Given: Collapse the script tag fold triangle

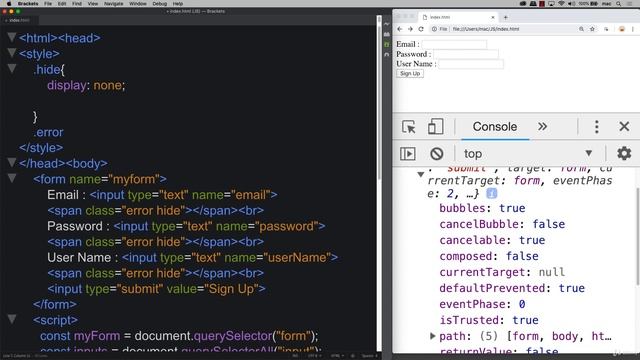Looking at the screenshot, I should [12, 319].
